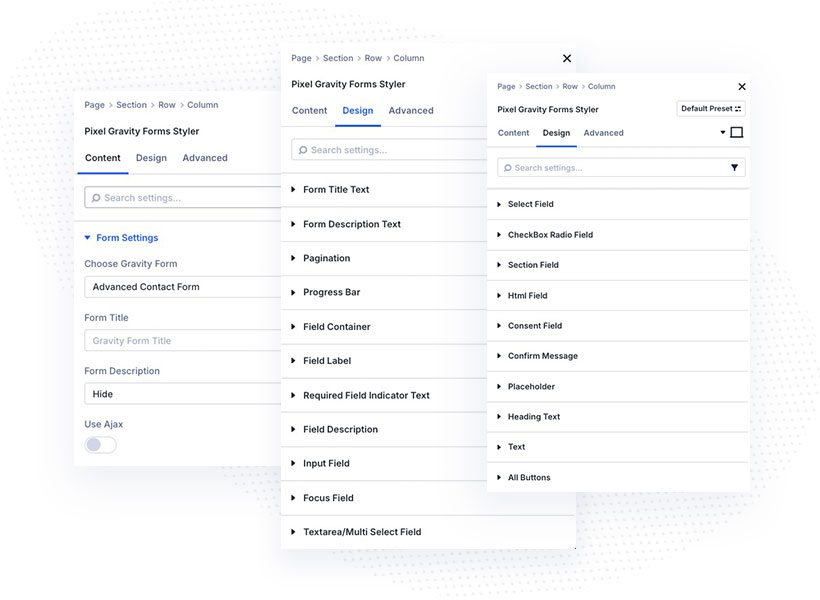Viewport: 820px width, 600px height.
Task: Expand the Consent Field section
Action: pos(618,326)
